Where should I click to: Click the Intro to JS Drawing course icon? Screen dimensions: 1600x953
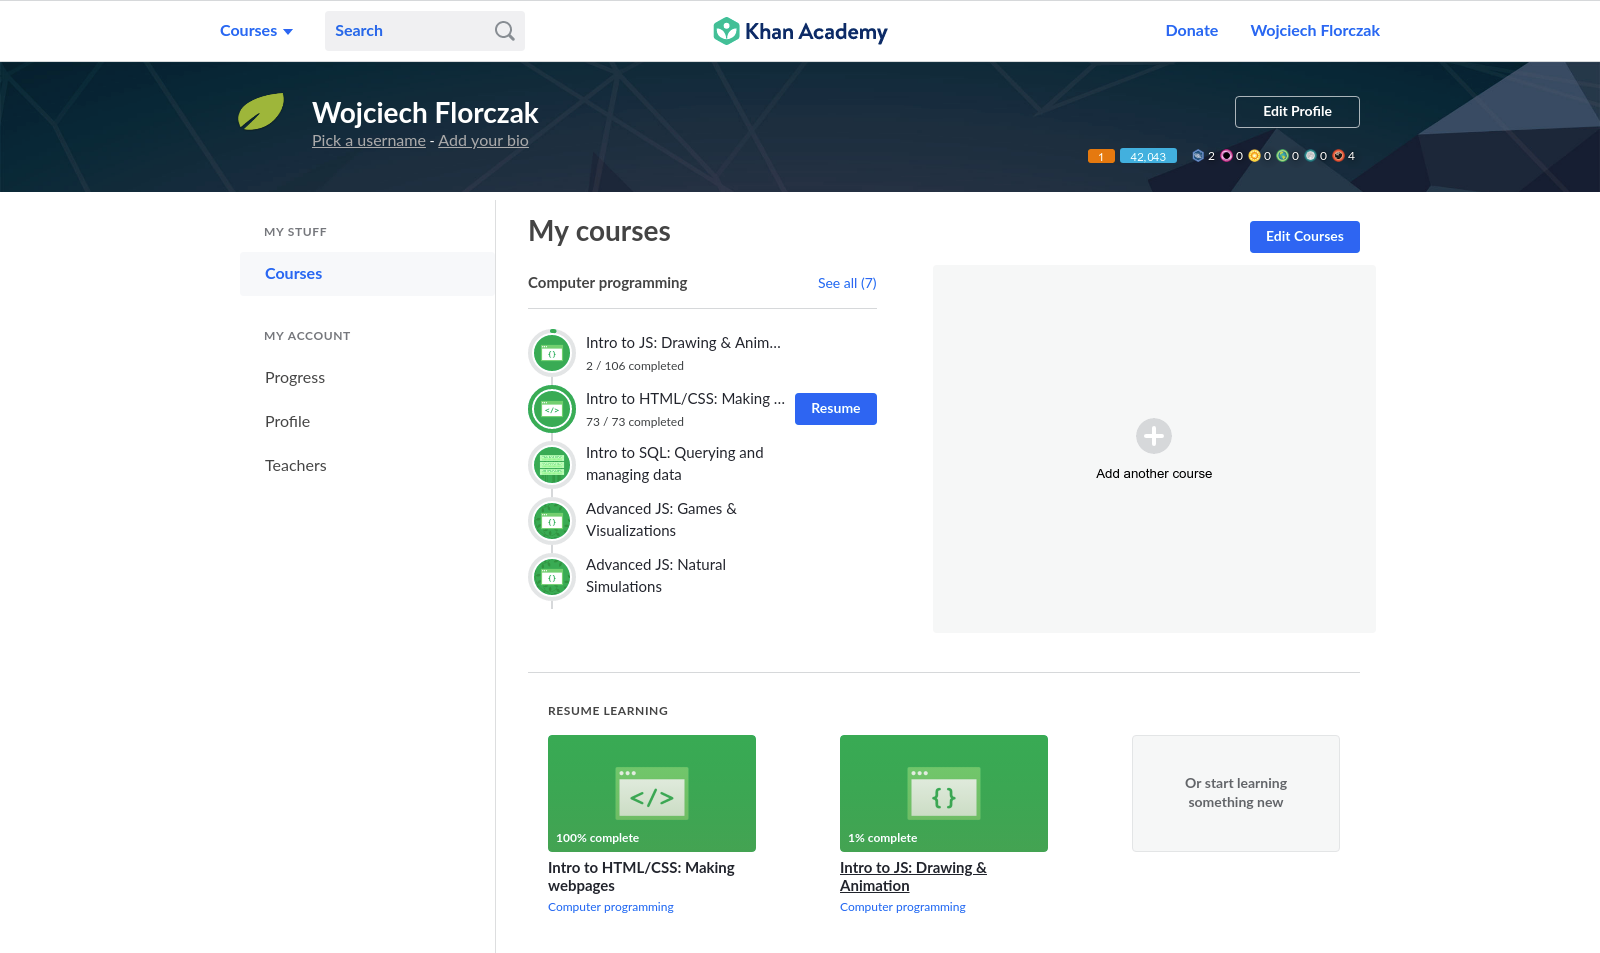coord(552,353)
